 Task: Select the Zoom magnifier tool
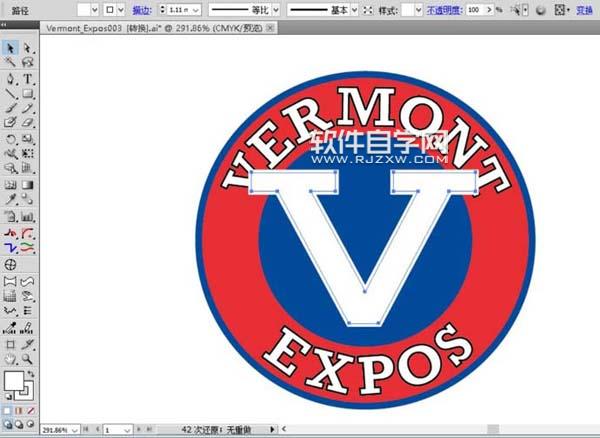pos(27,357)
